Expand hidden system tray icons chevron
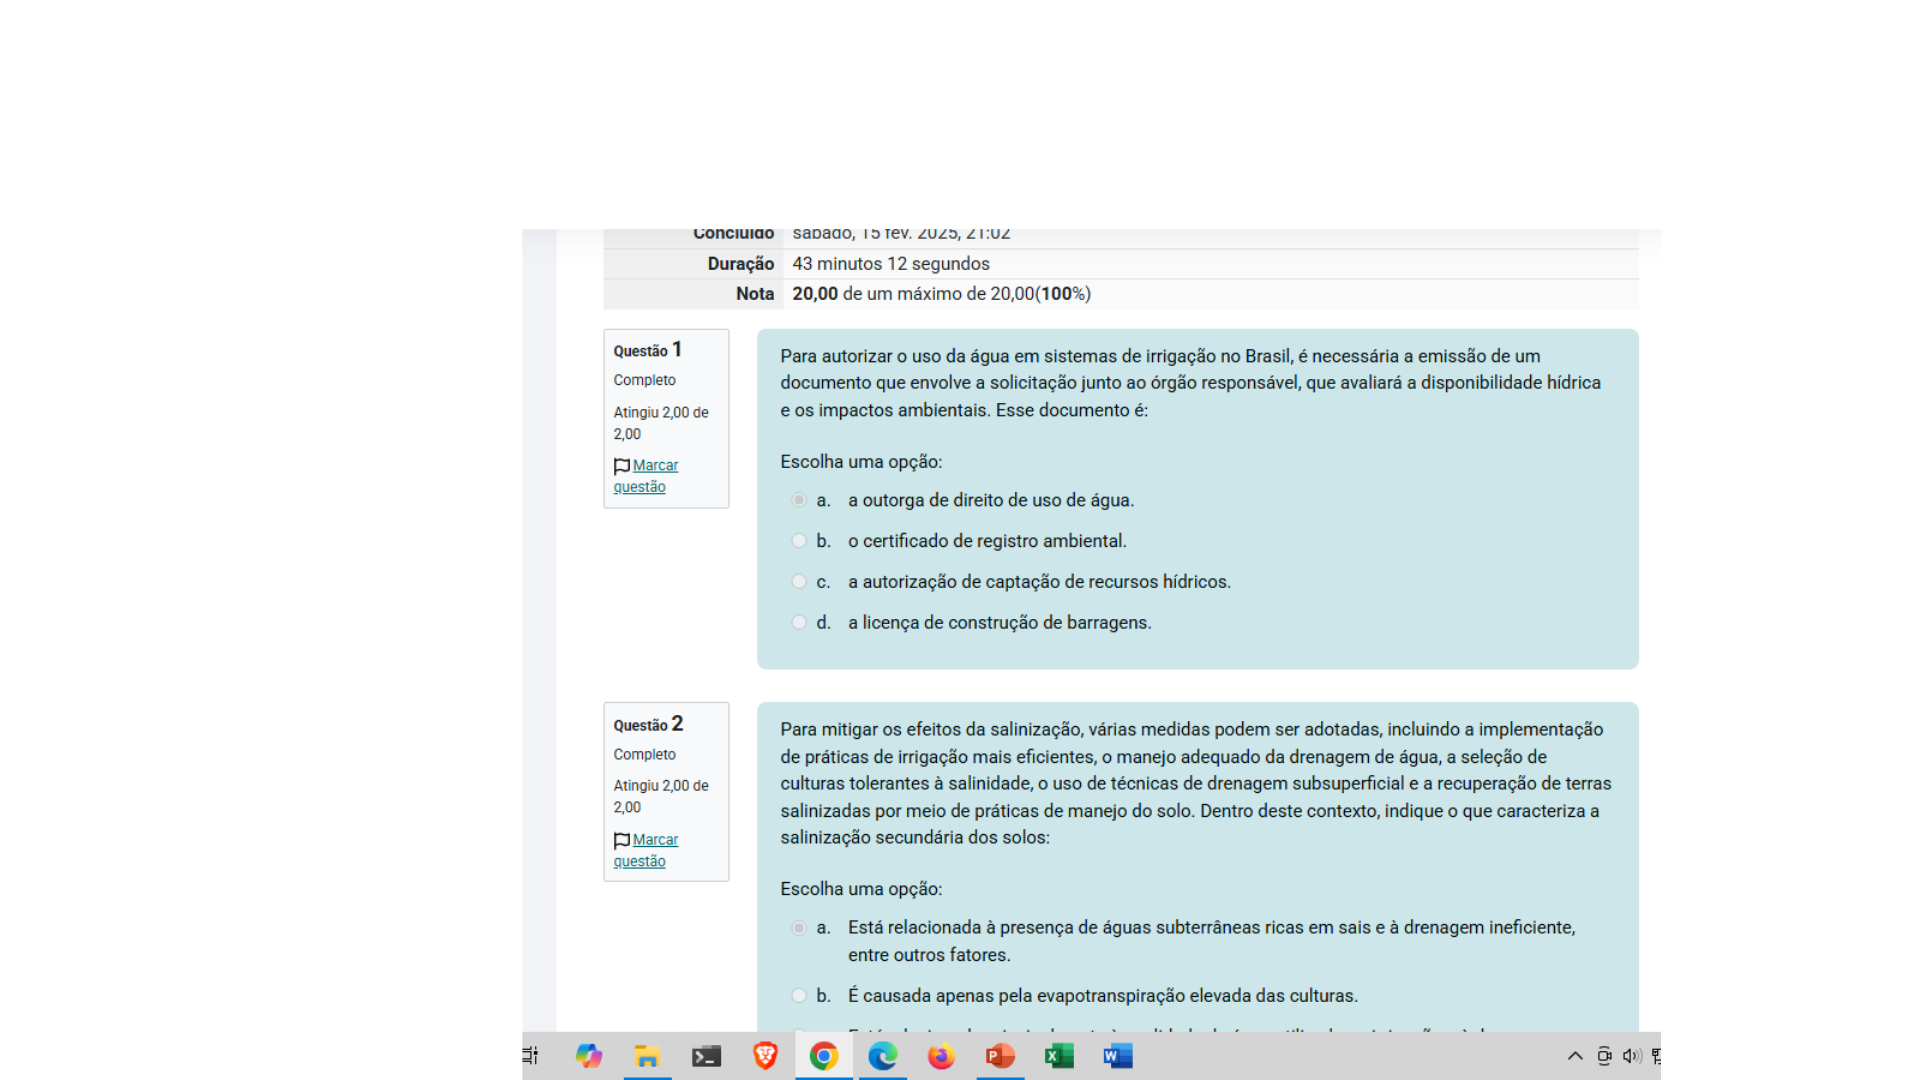The height and width of the screenshot is (1080, 1920). coord(1575,1056)
